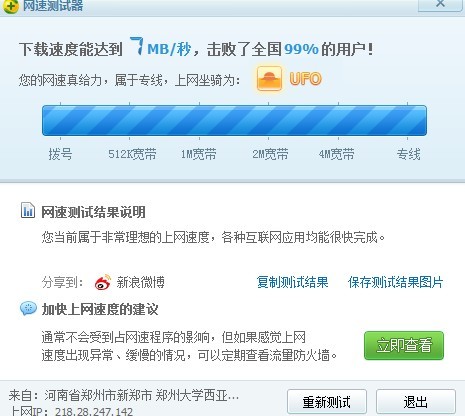Click the Sina Weibo share icon
This screenshot has height=416, width=465.
click(103, 282)
